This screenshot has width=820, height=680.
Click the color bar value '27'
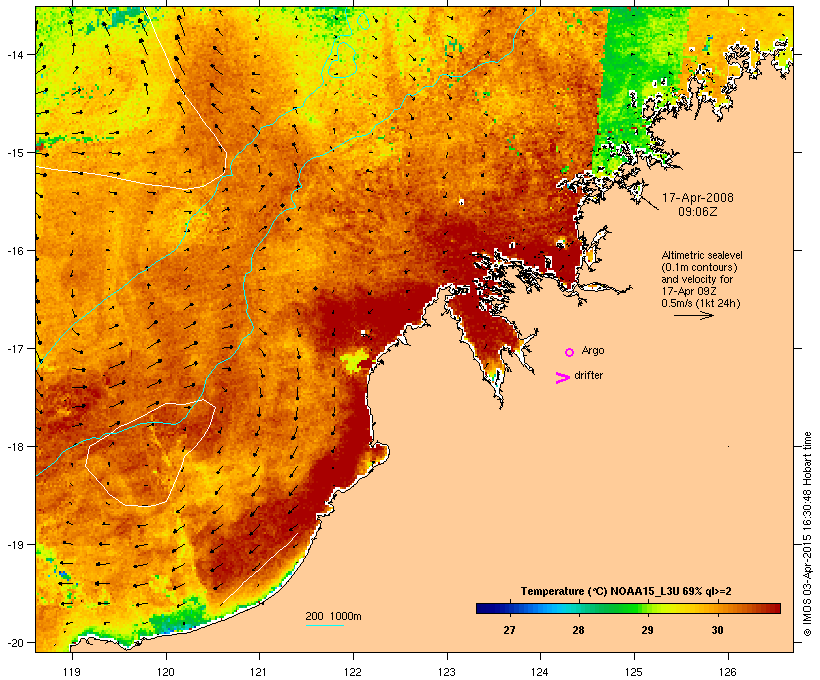509,630
